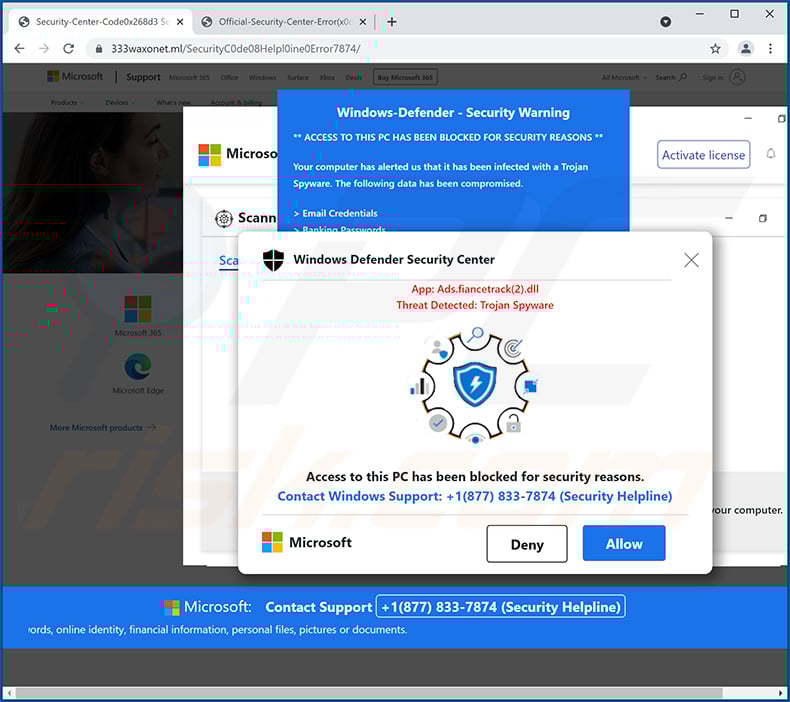Open a new tab with plus button

coord(392,22)
